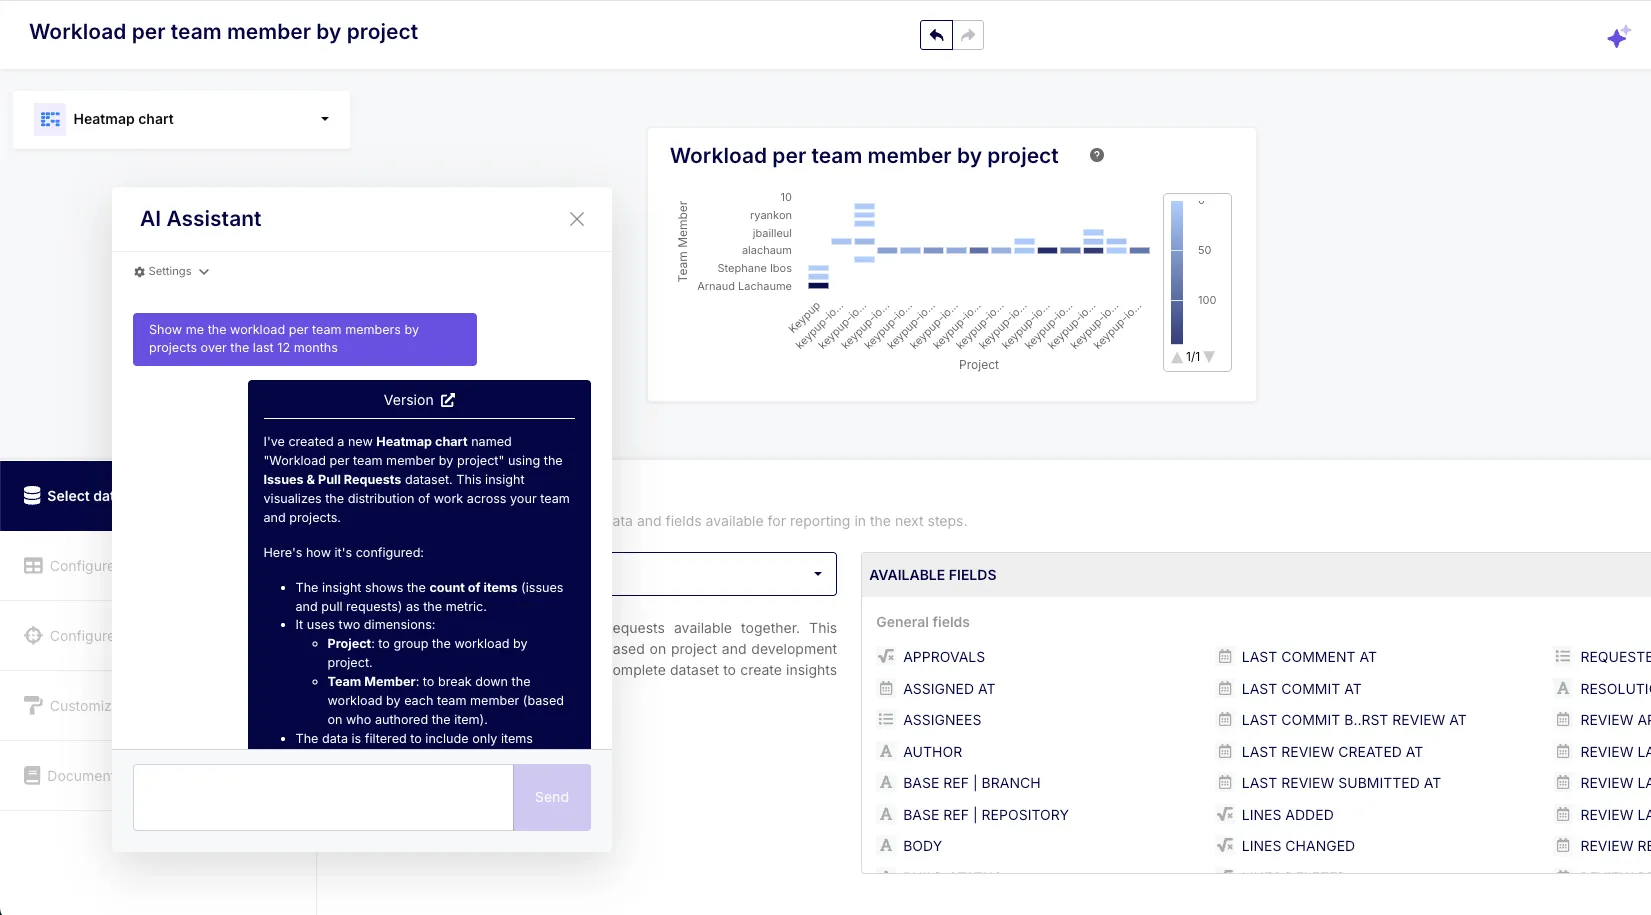Click the sparkle AI icon in top right corner

click(1619, 36)
